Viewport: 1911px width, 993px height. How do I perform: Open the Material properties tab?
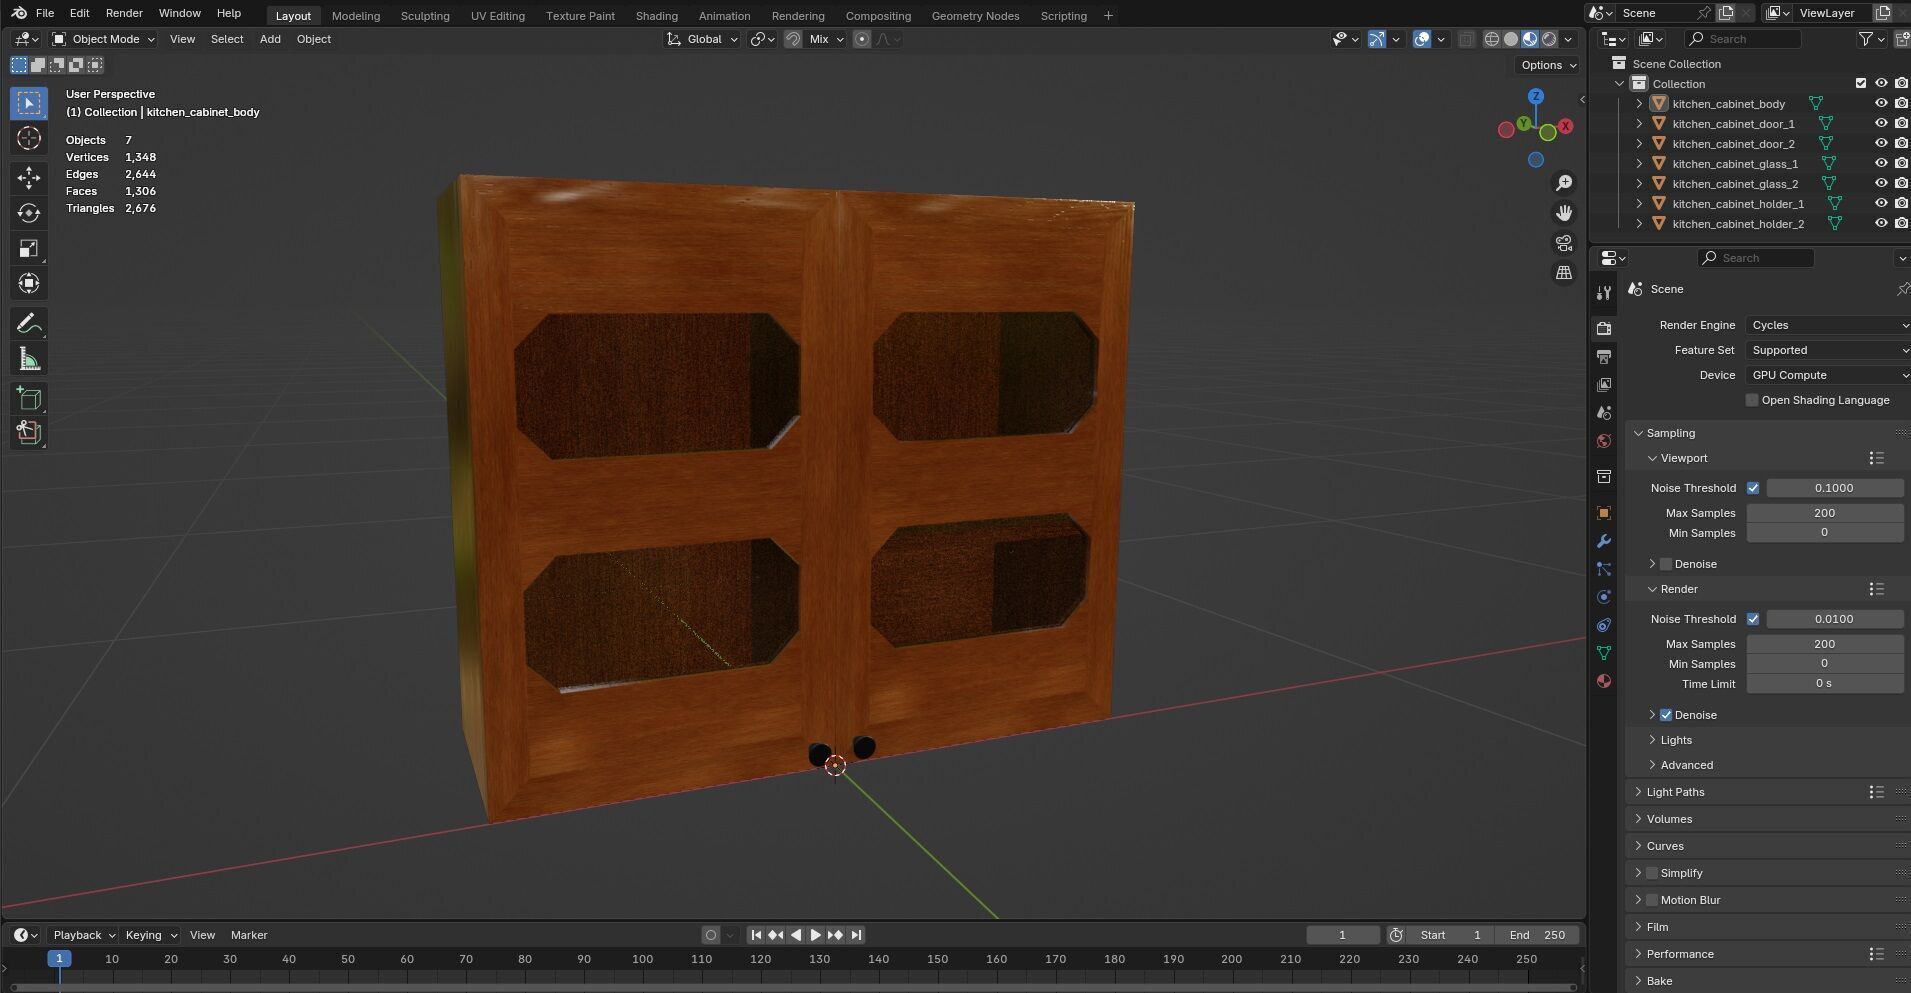click(x=1604, y=681)
